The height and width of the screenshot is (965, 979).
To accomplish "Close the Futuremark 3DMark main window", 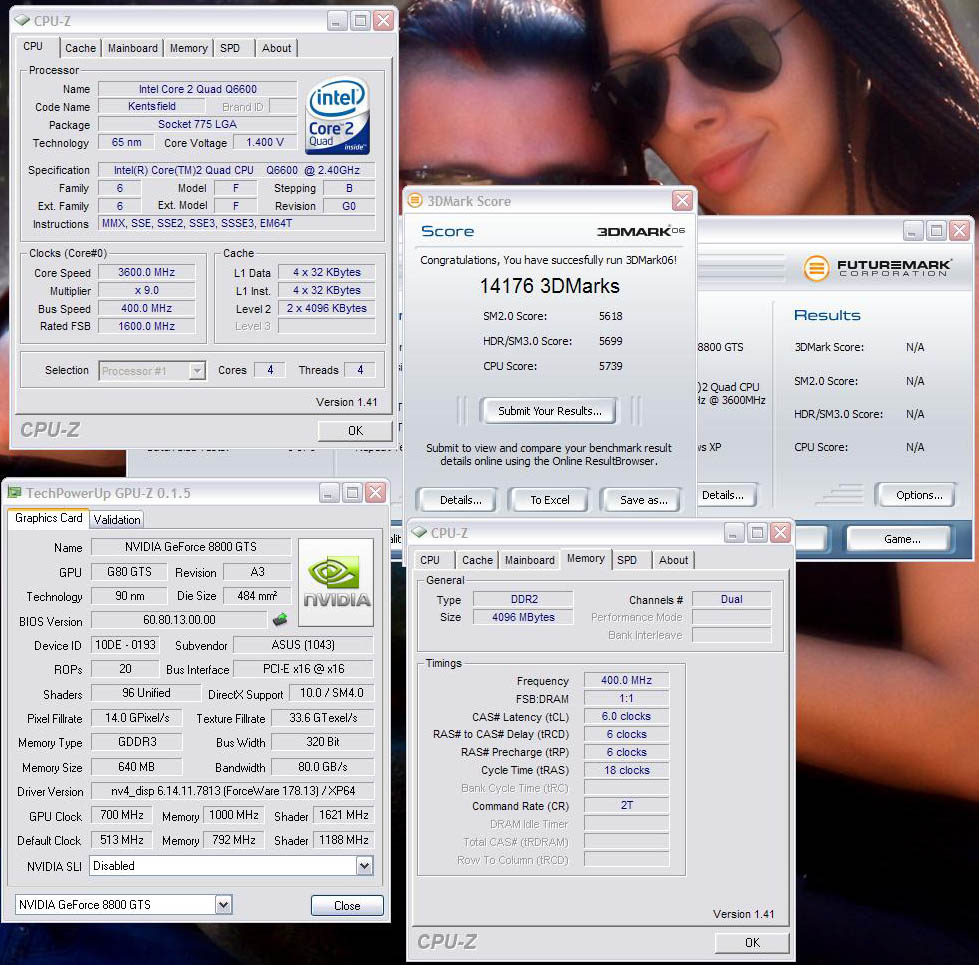I will (959, 232).
